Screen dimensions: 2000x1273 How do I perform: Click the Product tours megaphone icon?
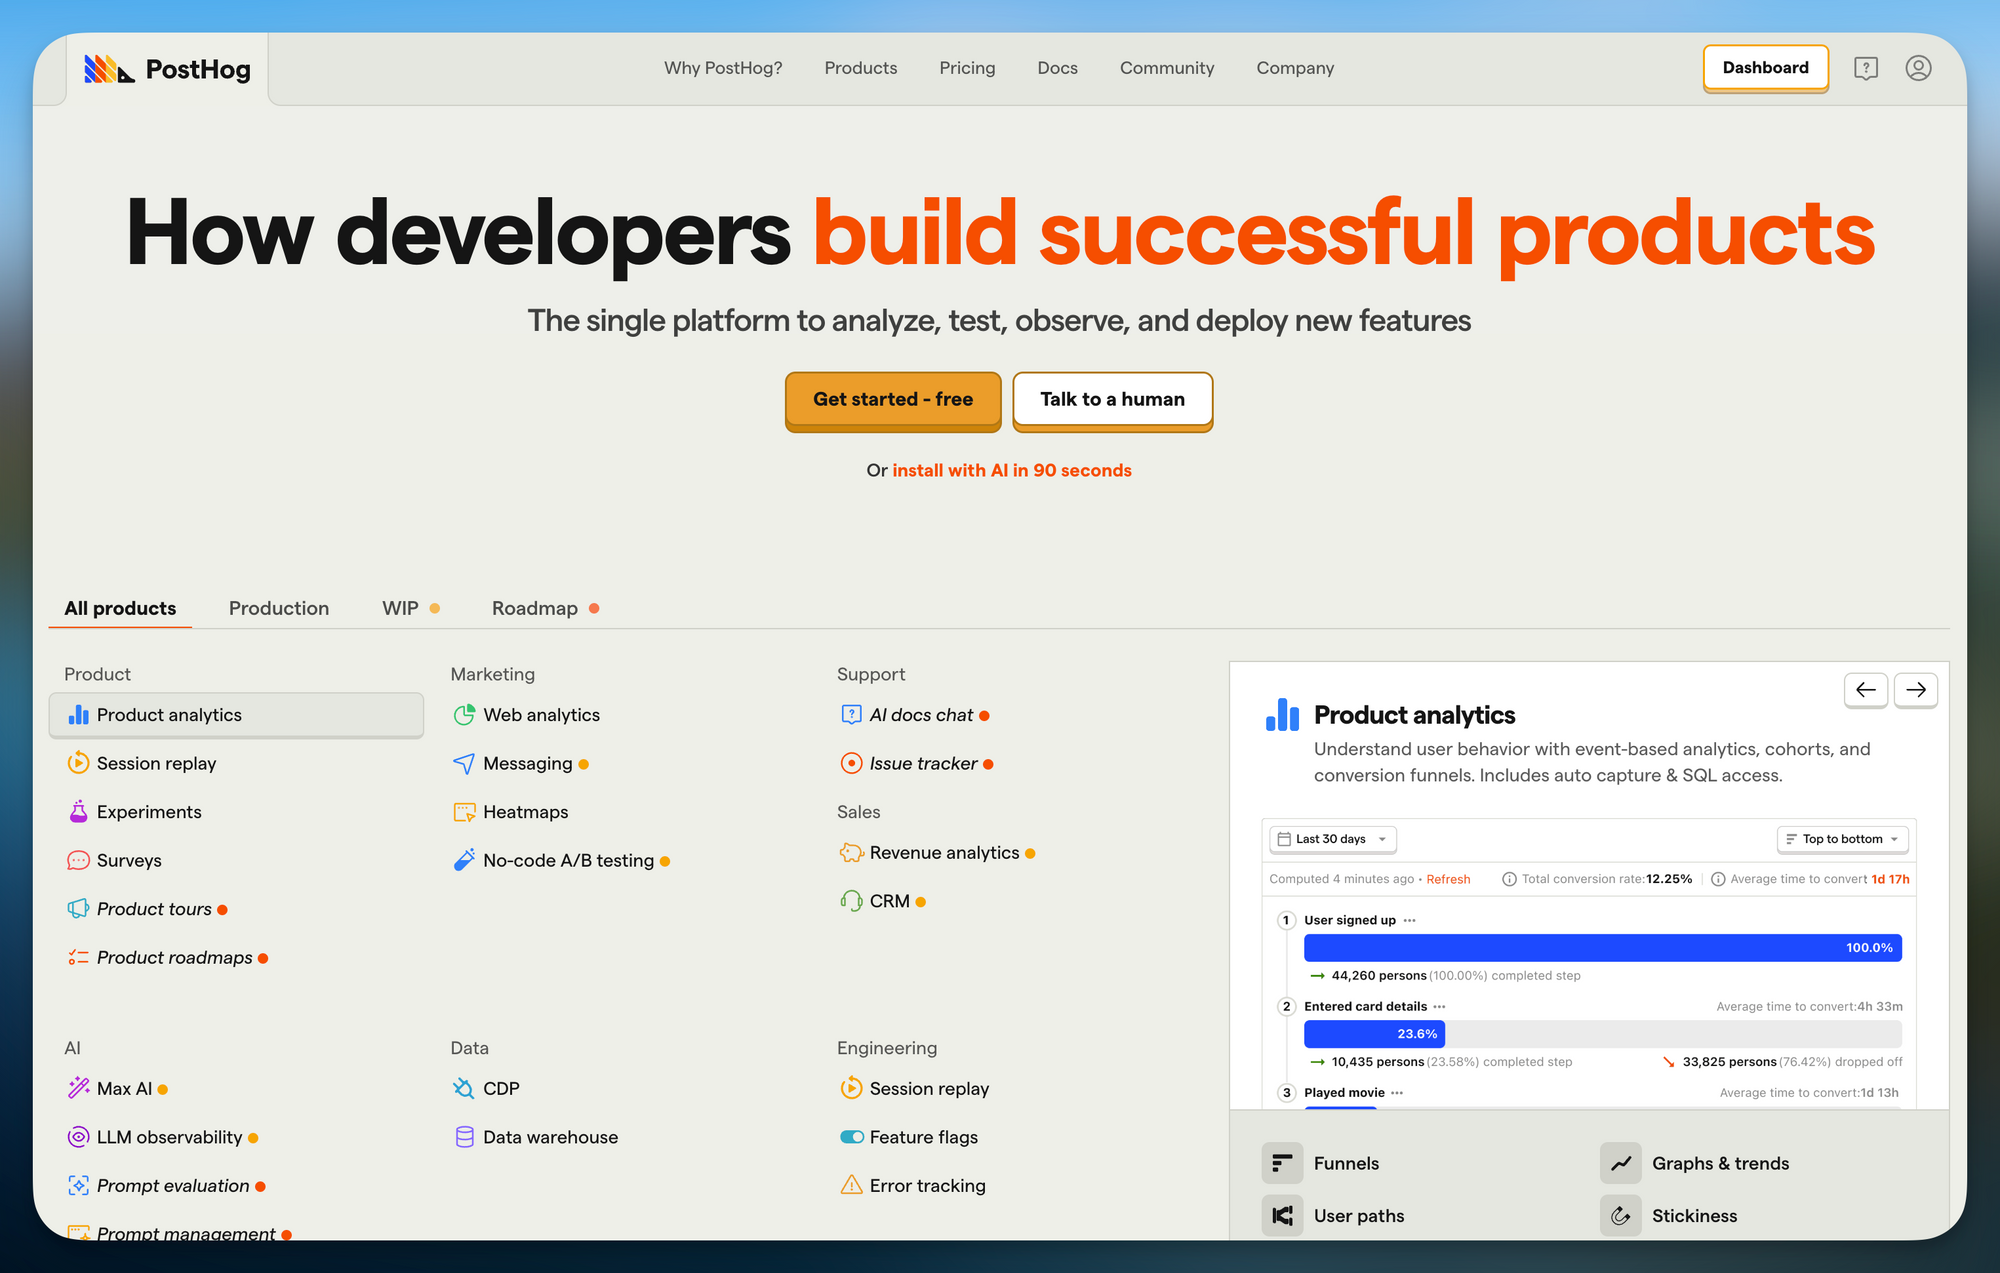click(78, 909)
